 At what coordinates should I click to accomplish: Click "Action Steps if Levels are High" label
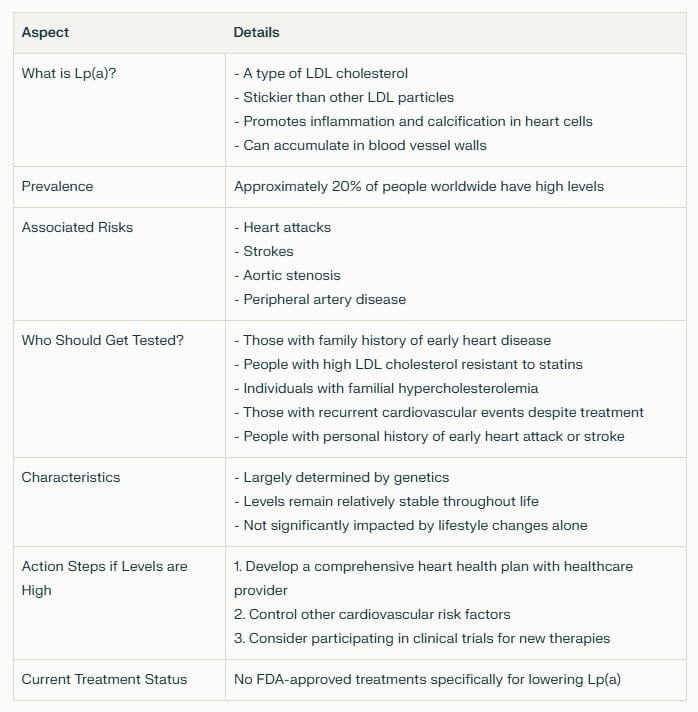(104, 578)
